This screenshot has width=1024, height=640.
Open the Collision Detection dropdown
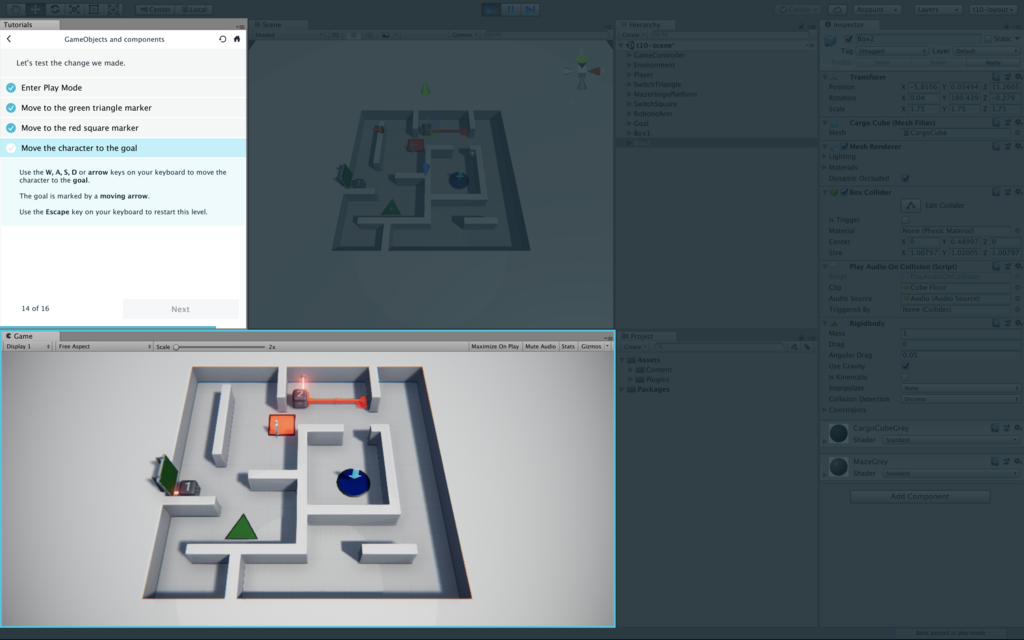(961, 399)
